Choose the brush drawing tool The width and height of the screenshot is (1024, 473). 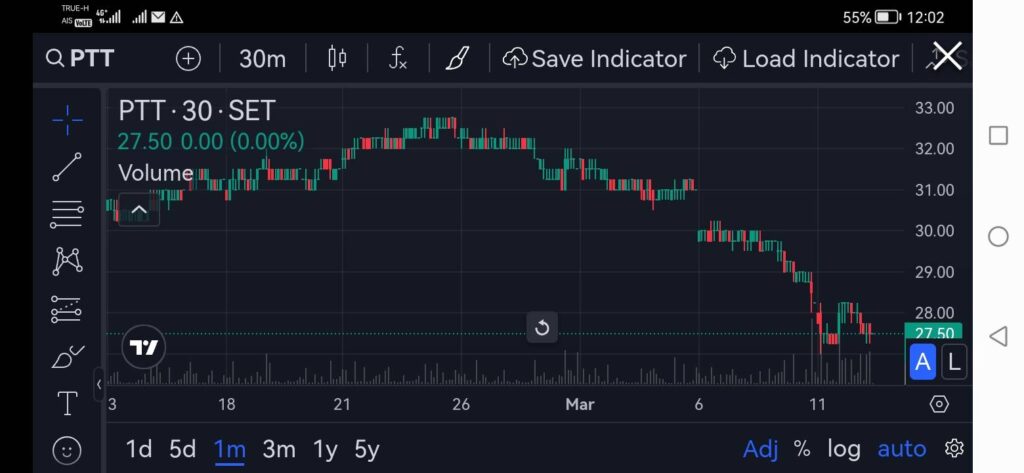click(67, 355)
